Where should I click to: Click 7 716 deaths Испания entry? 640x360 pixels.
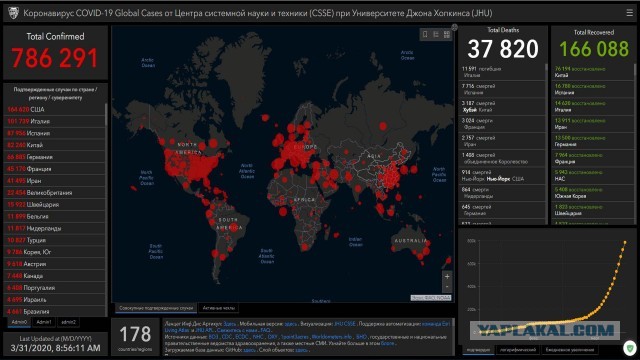tap(502, 89)
